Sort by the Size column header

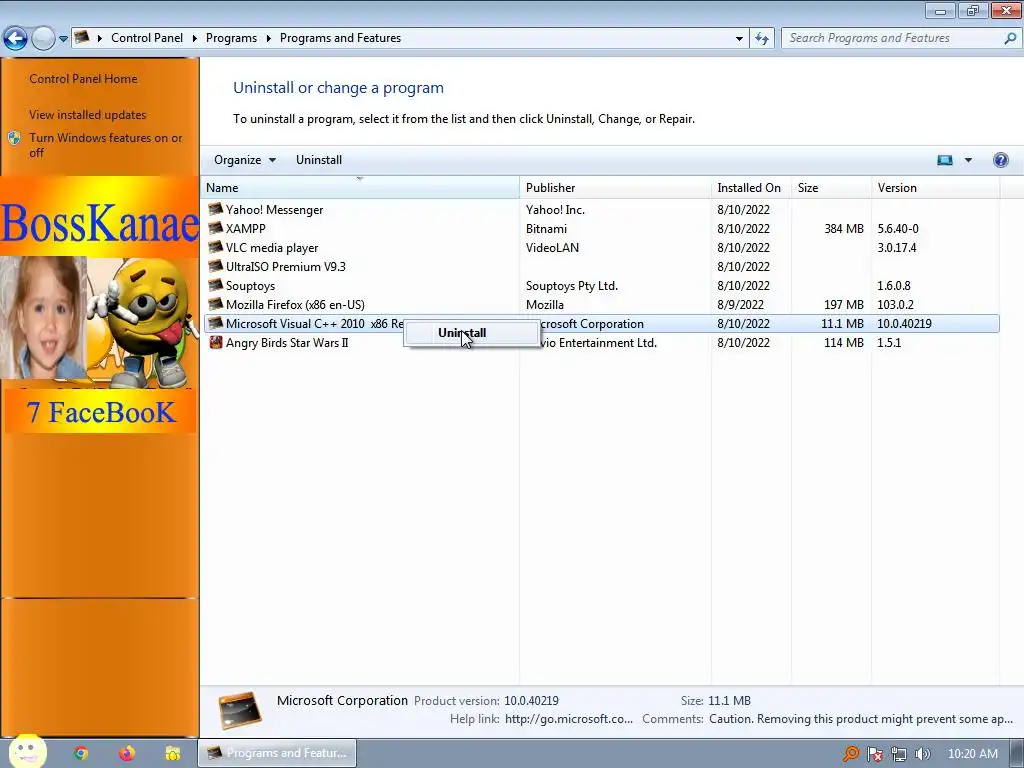[x=831, y=187]
